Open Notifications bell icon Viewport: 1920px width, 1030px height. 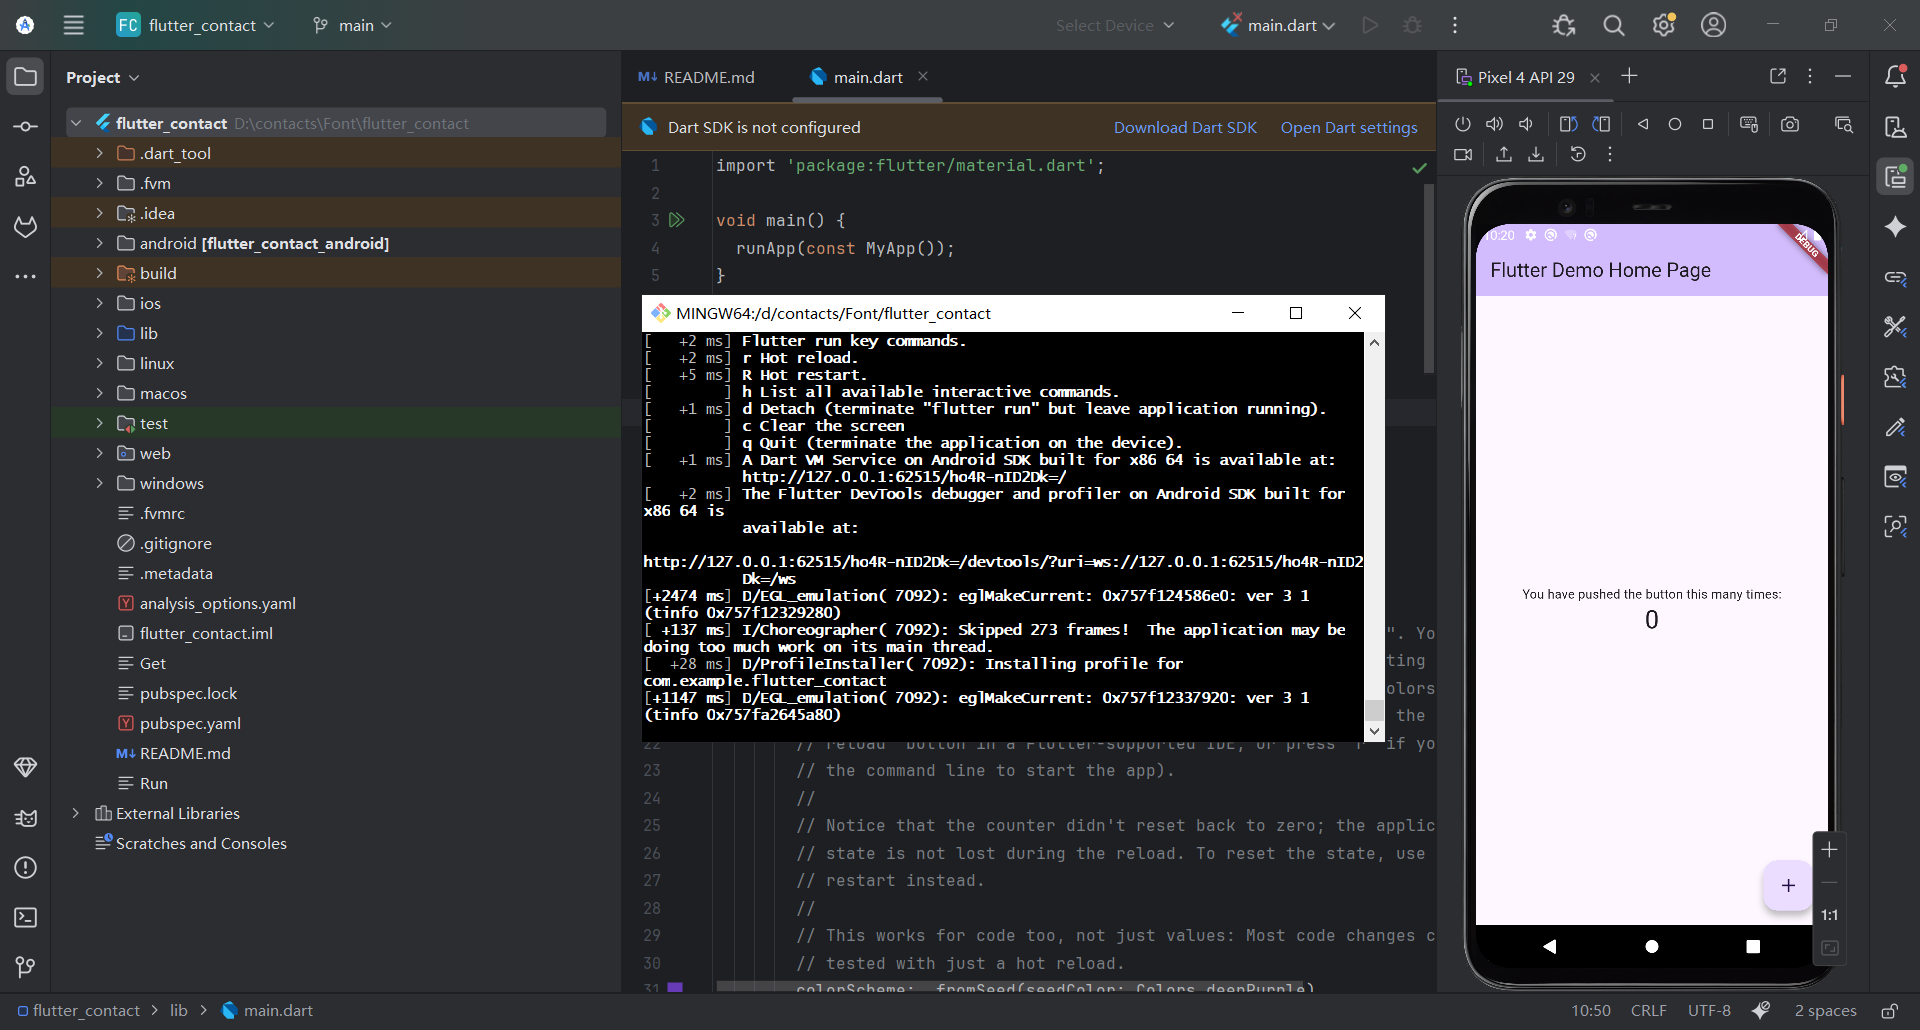click(1895, 77)
